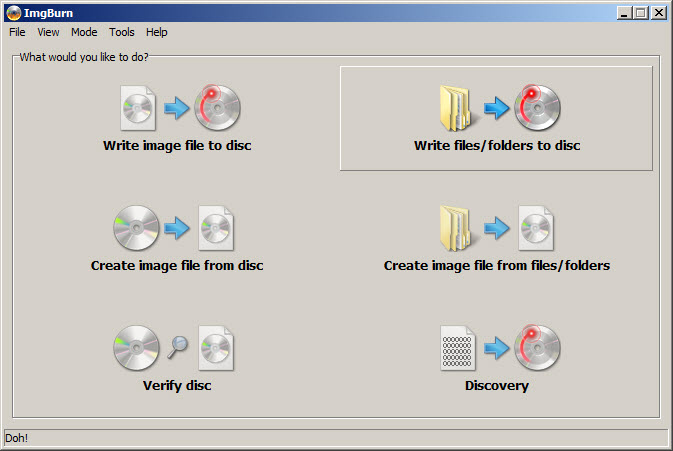This screenshot has width=673, height=451.
Task: Click the image file icon above 'Create image file from disc'
Action: 216,228
